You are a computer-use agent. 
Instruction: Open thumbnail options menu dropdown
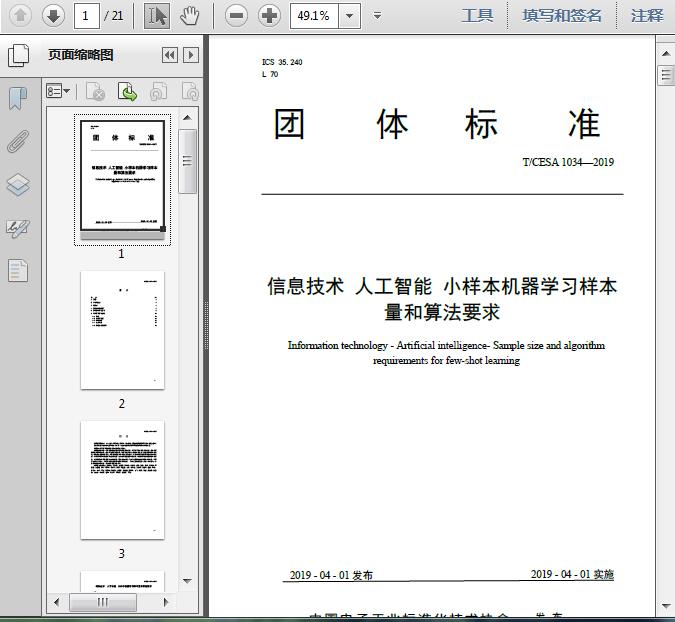(58, 92)
